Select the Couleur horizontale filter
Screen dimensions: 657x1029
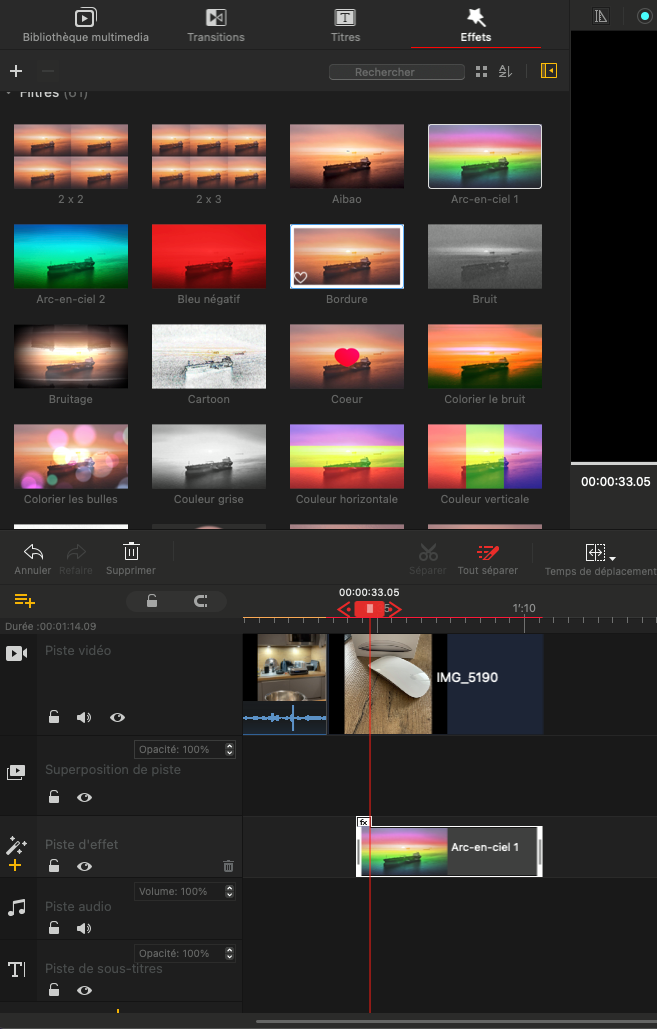(x=347, y=456)
